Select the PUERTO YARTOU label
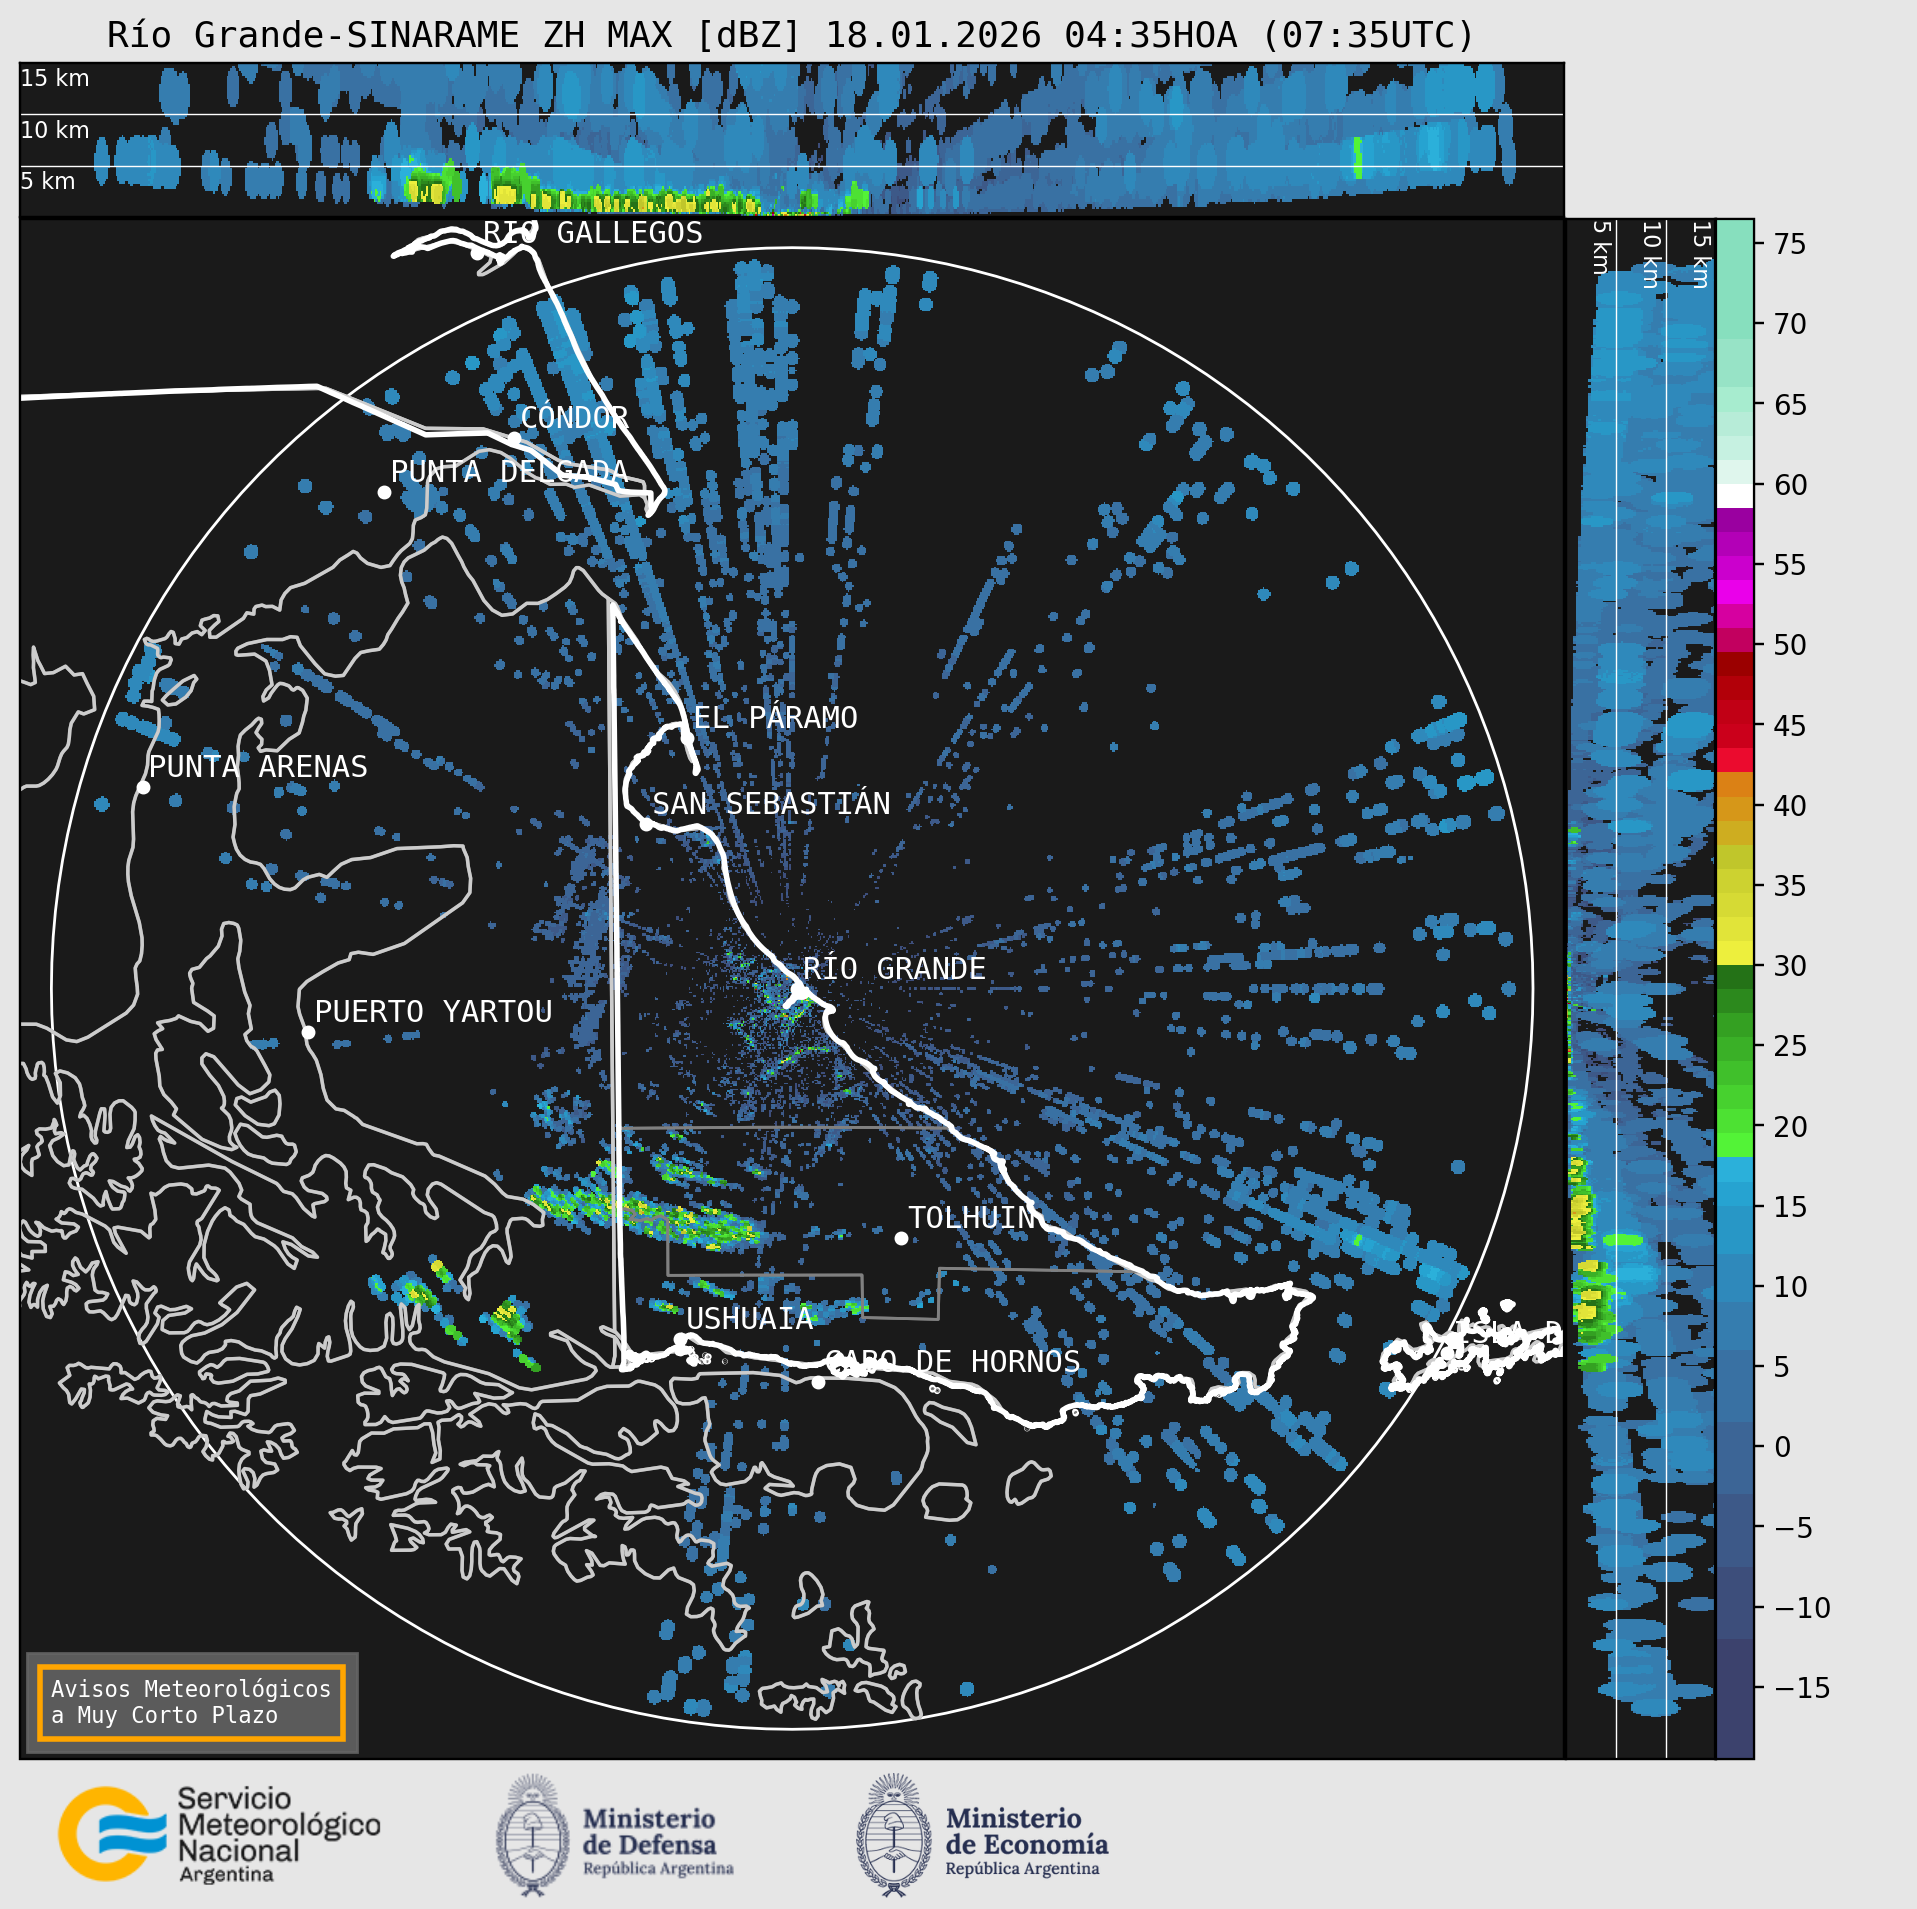The width and height of the screenshot is (1917, 1909). click(x=433, y=1012)
